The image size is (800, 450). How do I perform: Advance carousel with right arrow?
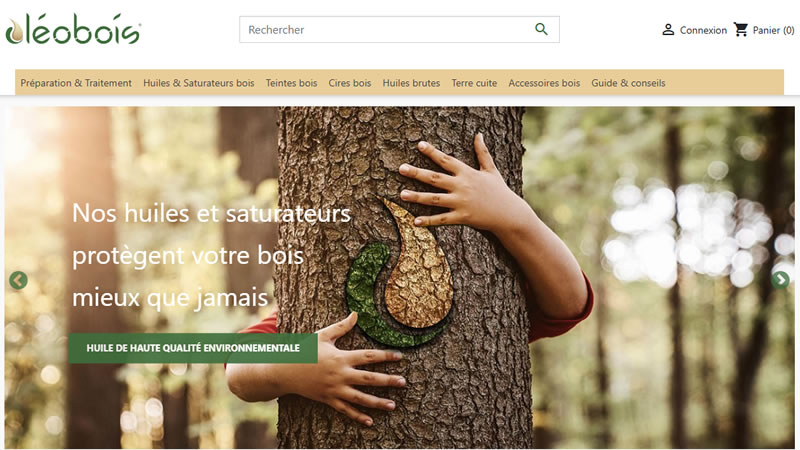[780, 280]
